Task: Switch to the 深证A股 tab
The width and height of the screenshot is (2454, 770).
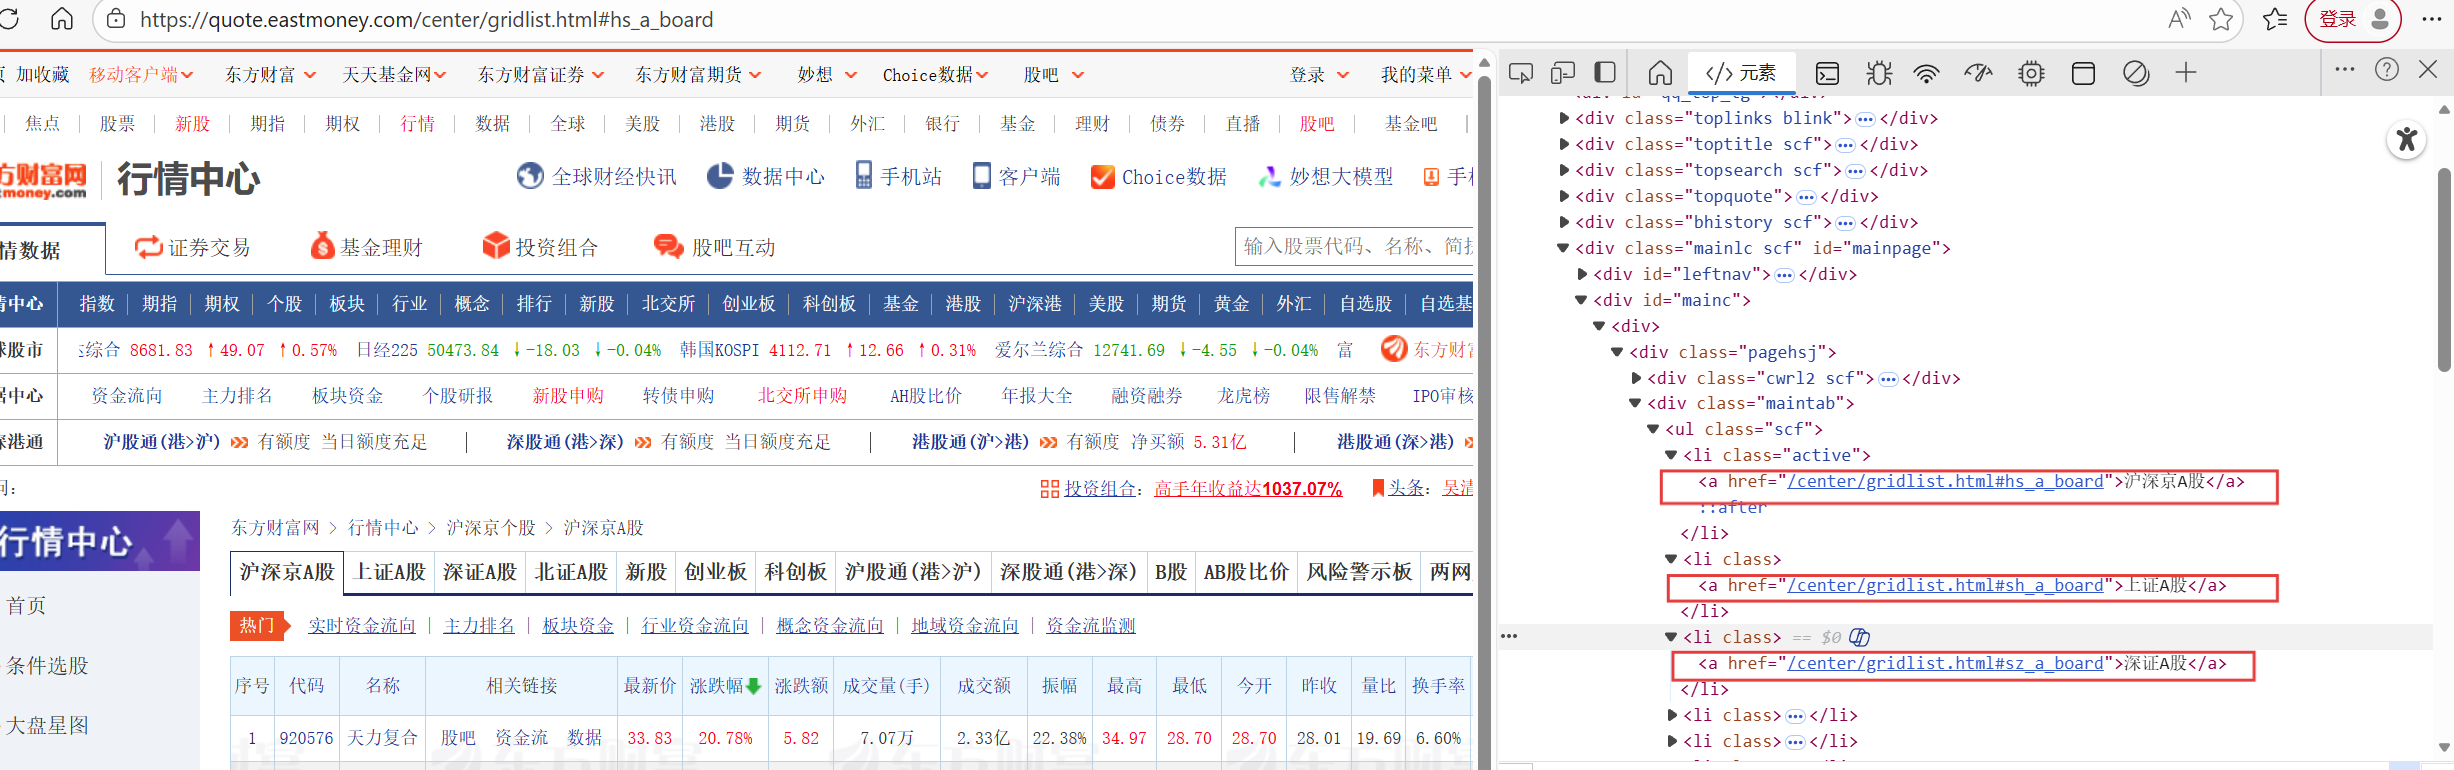Action: tap(480, 572)
